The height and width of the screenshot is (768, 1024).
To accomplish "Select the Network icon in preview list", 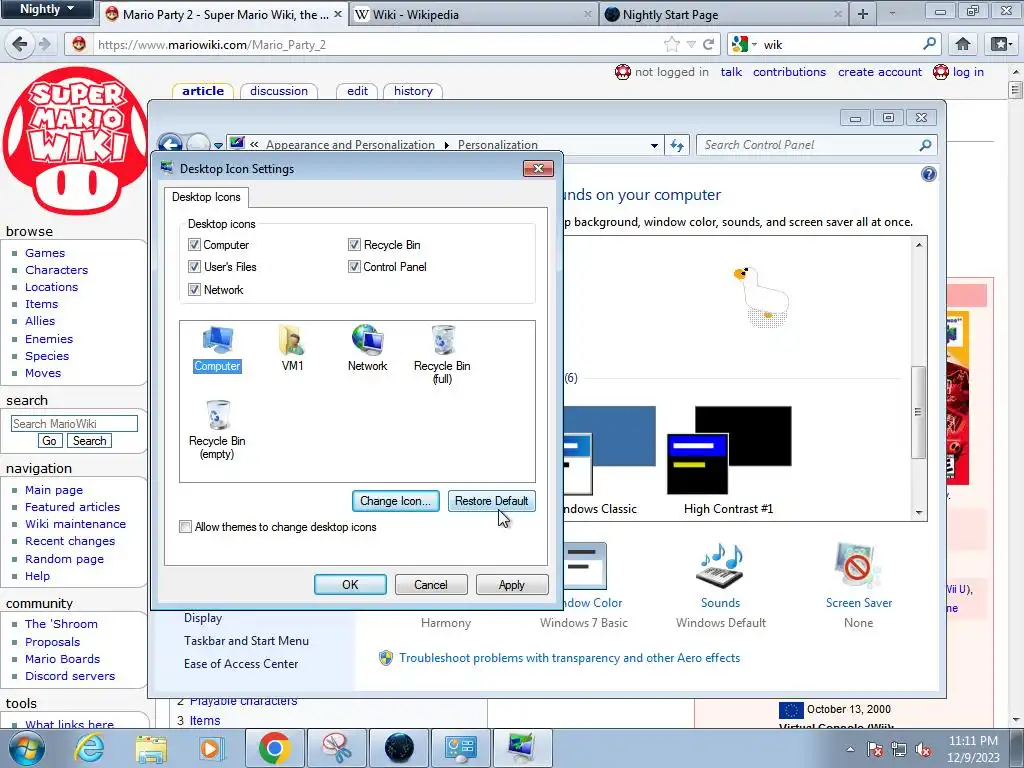I will (367, 349).
